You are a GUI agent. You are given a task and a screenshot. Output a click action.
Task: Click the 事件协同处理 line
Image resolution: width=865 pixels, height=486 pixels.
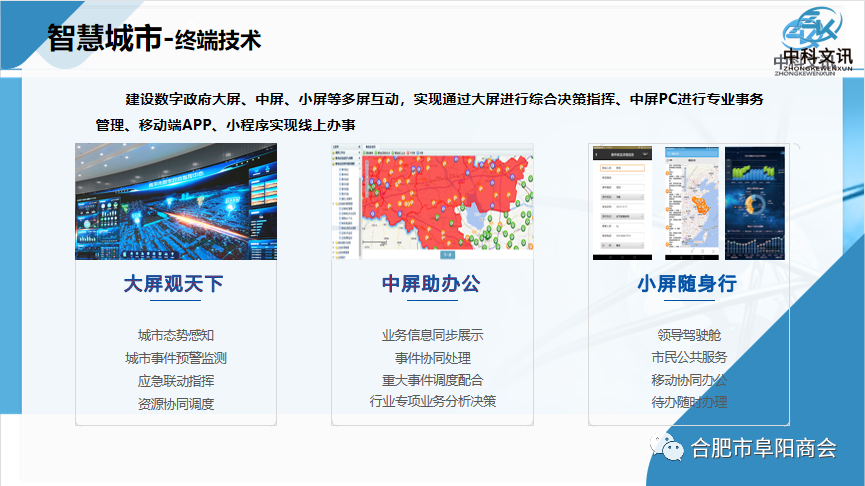point(432,358)
